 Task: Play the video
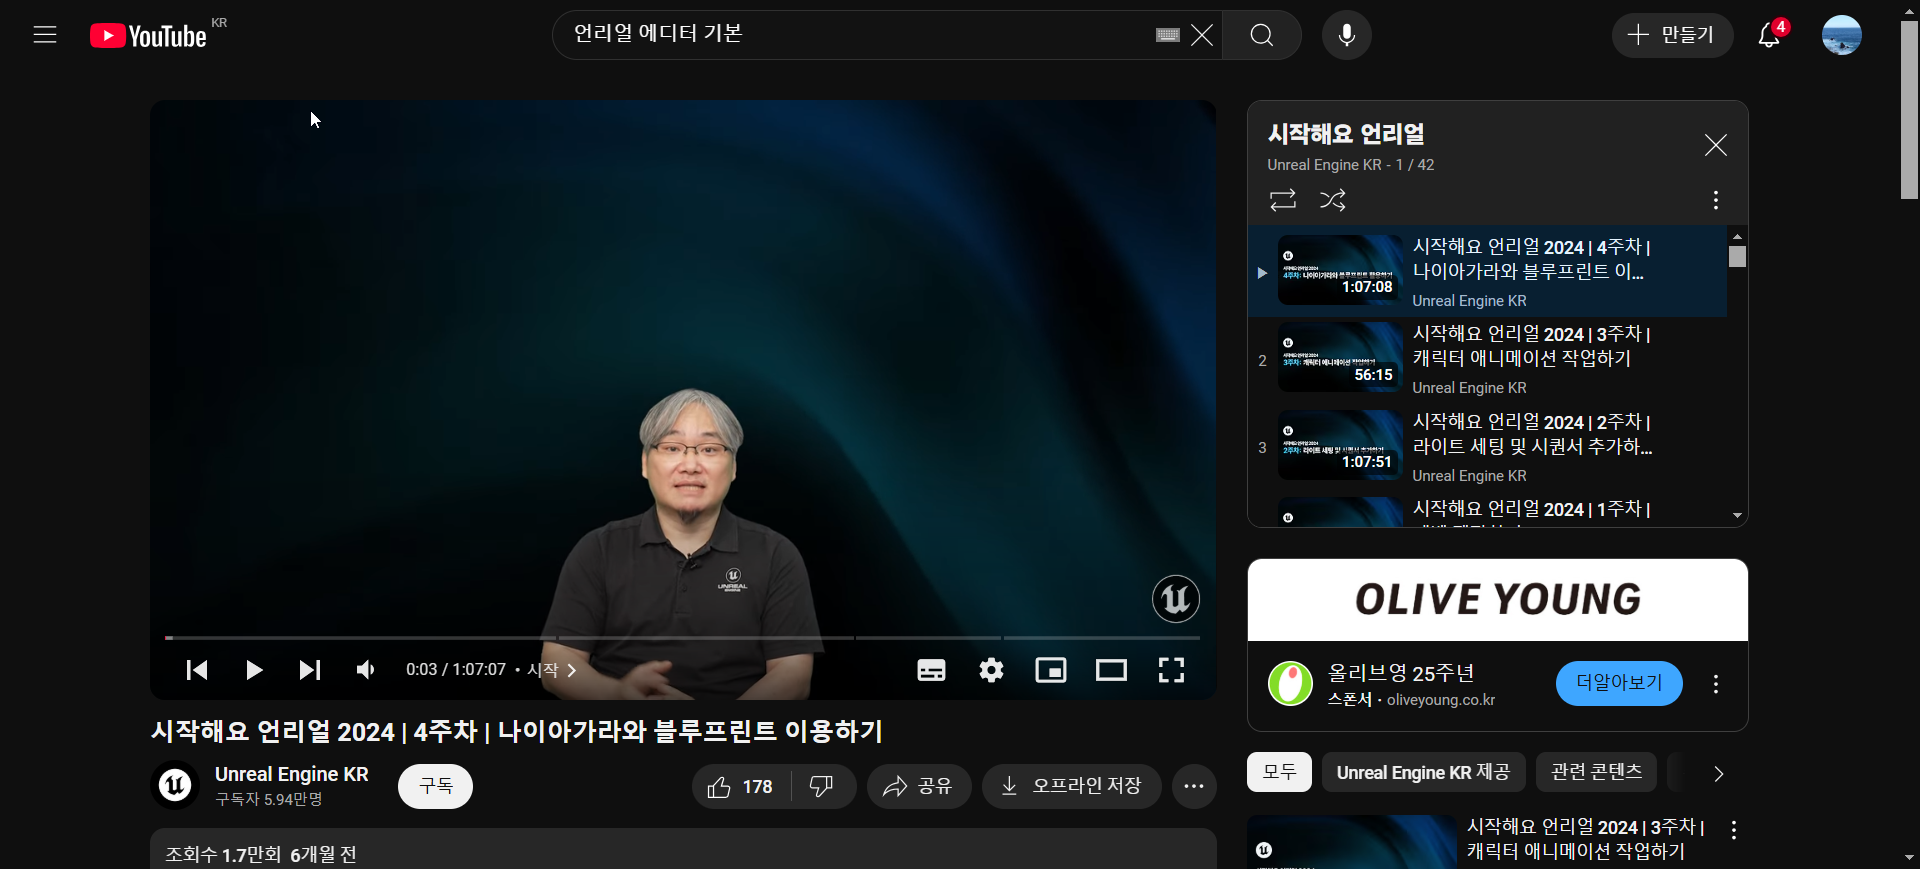tap(253, 670)
